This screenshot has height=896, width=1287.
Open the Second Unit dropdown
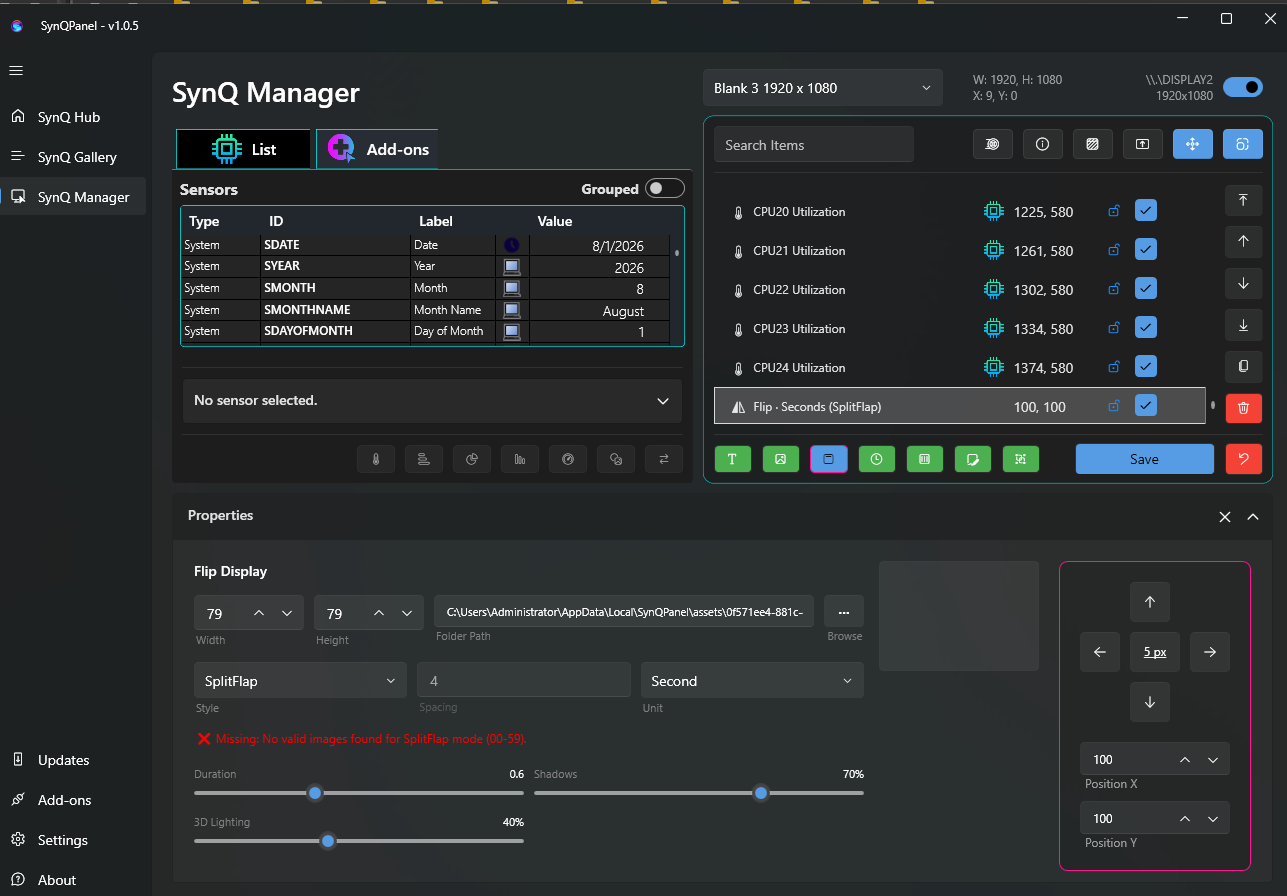[x=752, y=681]
